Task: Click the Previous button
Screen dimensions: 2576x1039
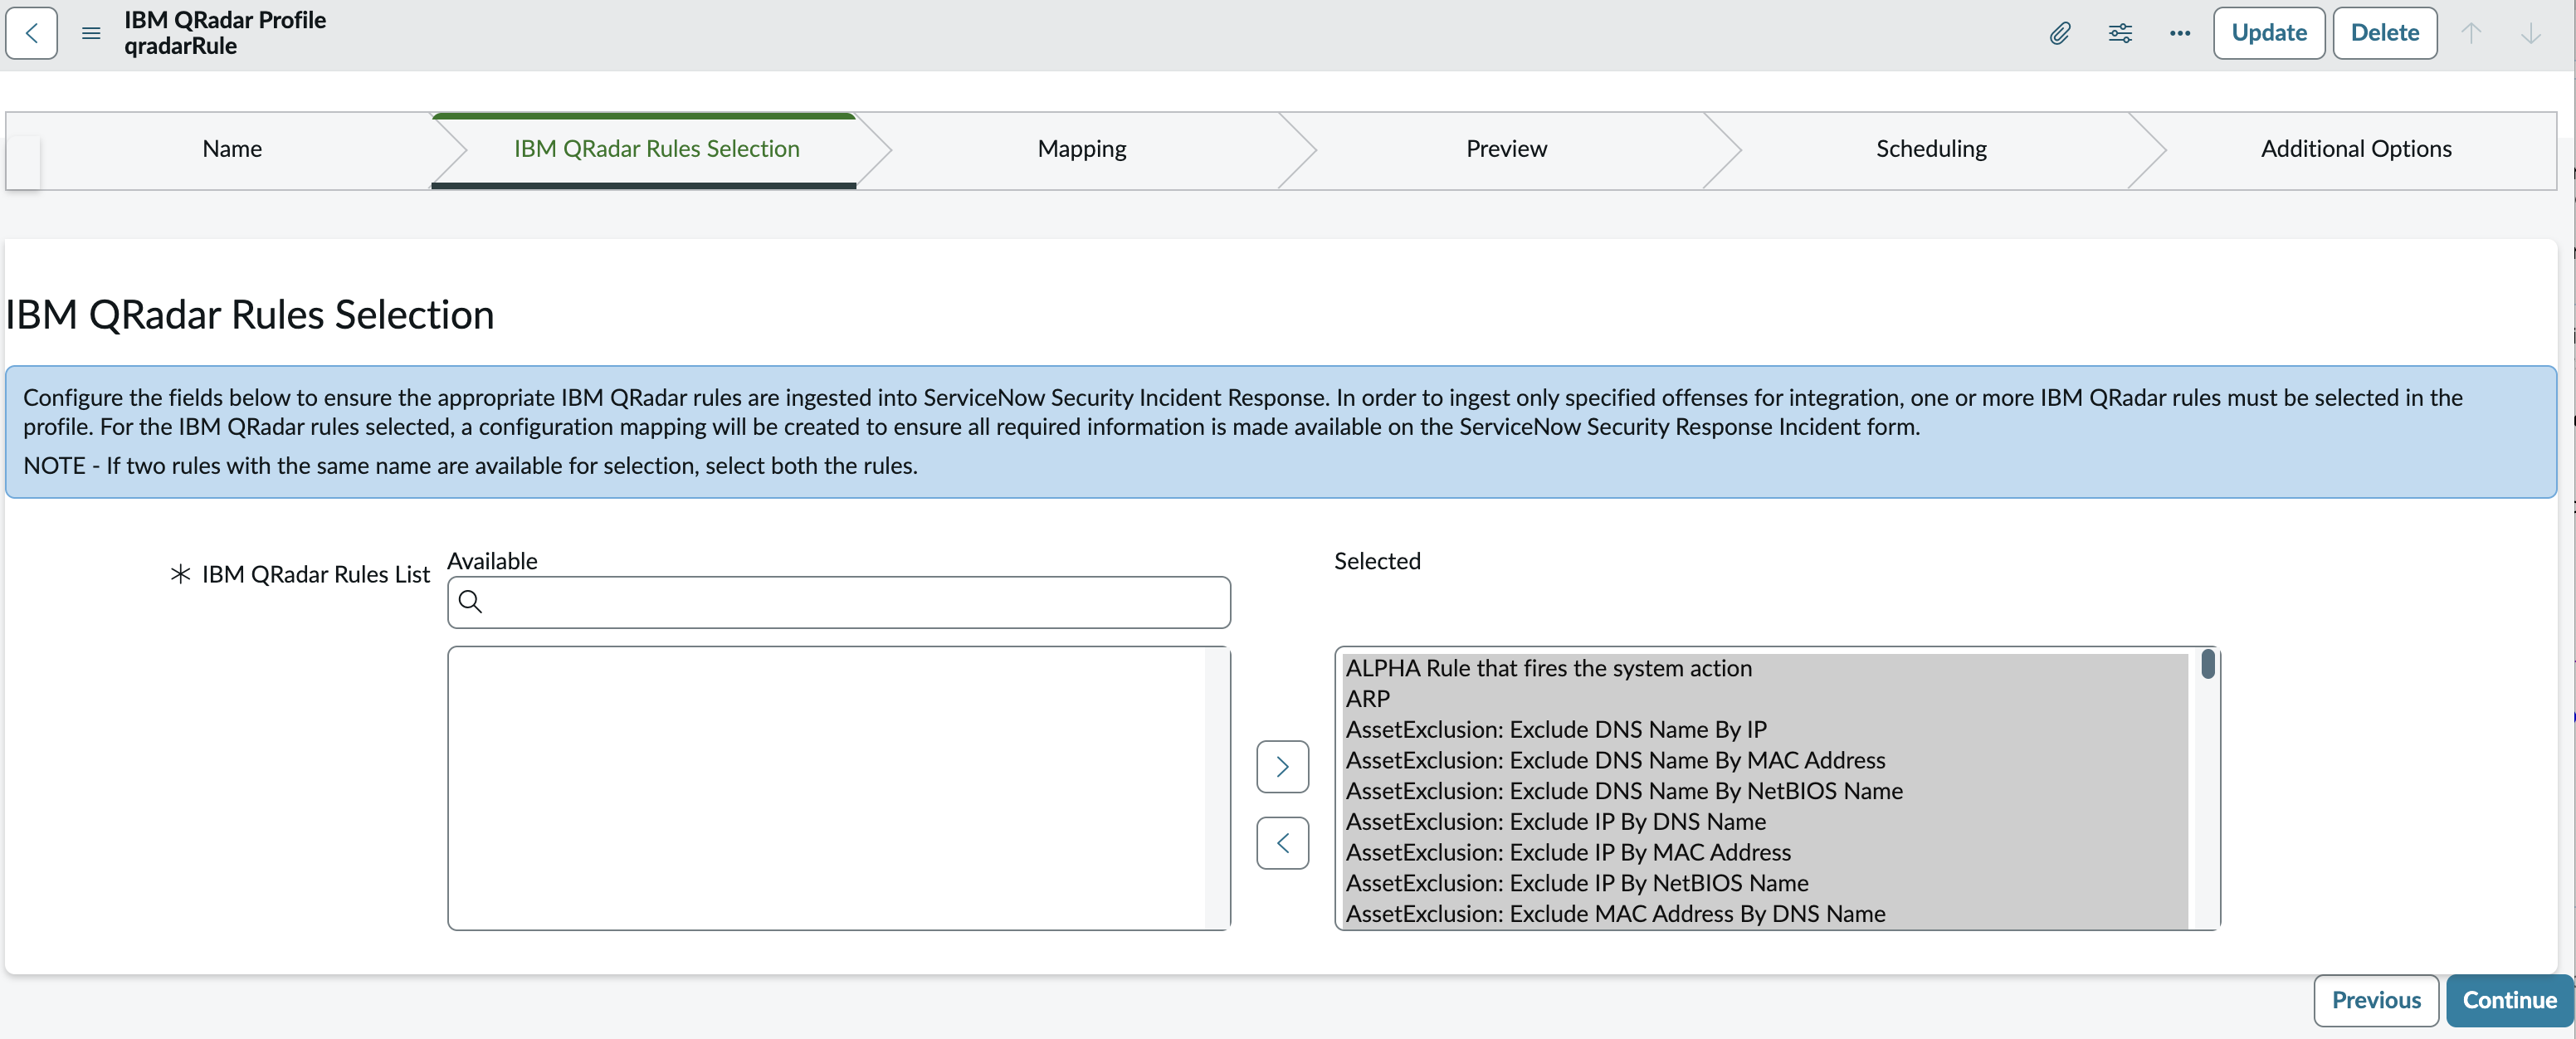Action: tap(2376, 1000)
